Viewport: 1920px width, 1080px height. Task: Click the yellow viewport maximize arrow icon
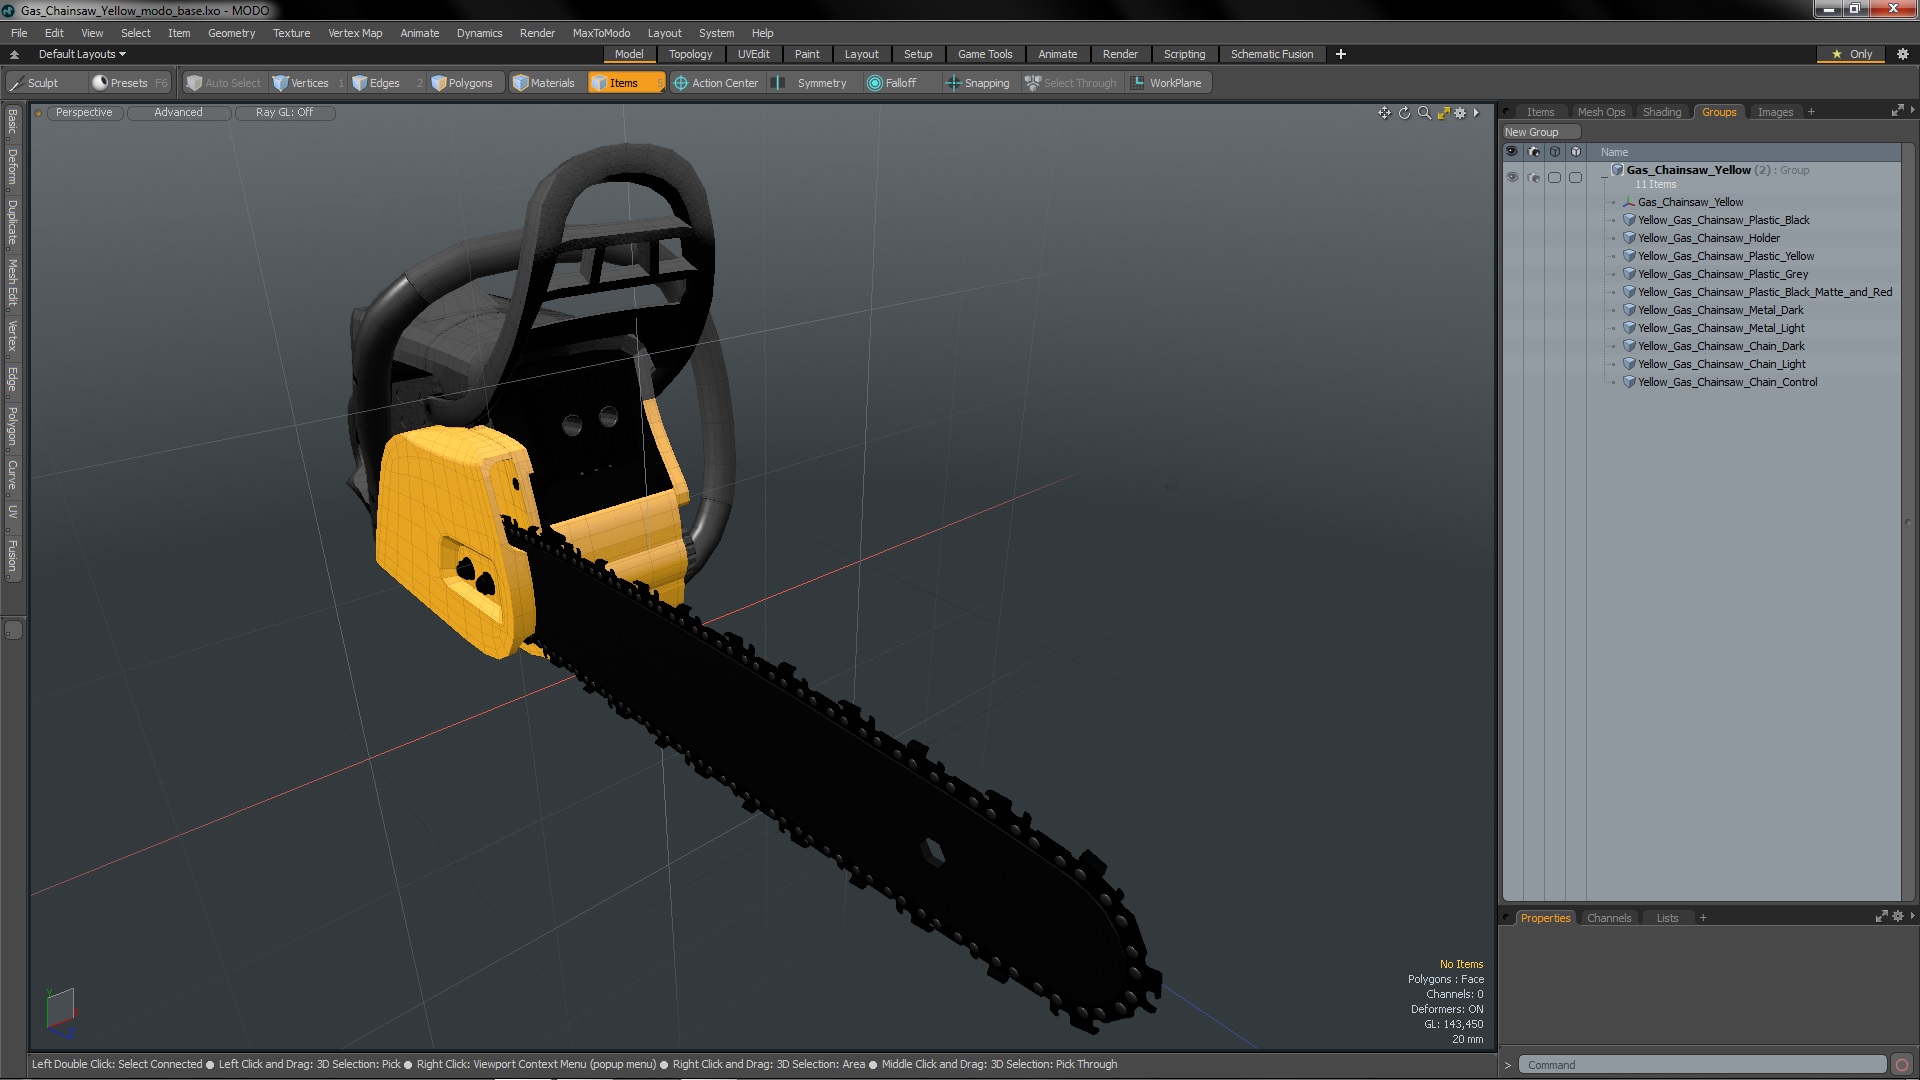(1443, 113)
